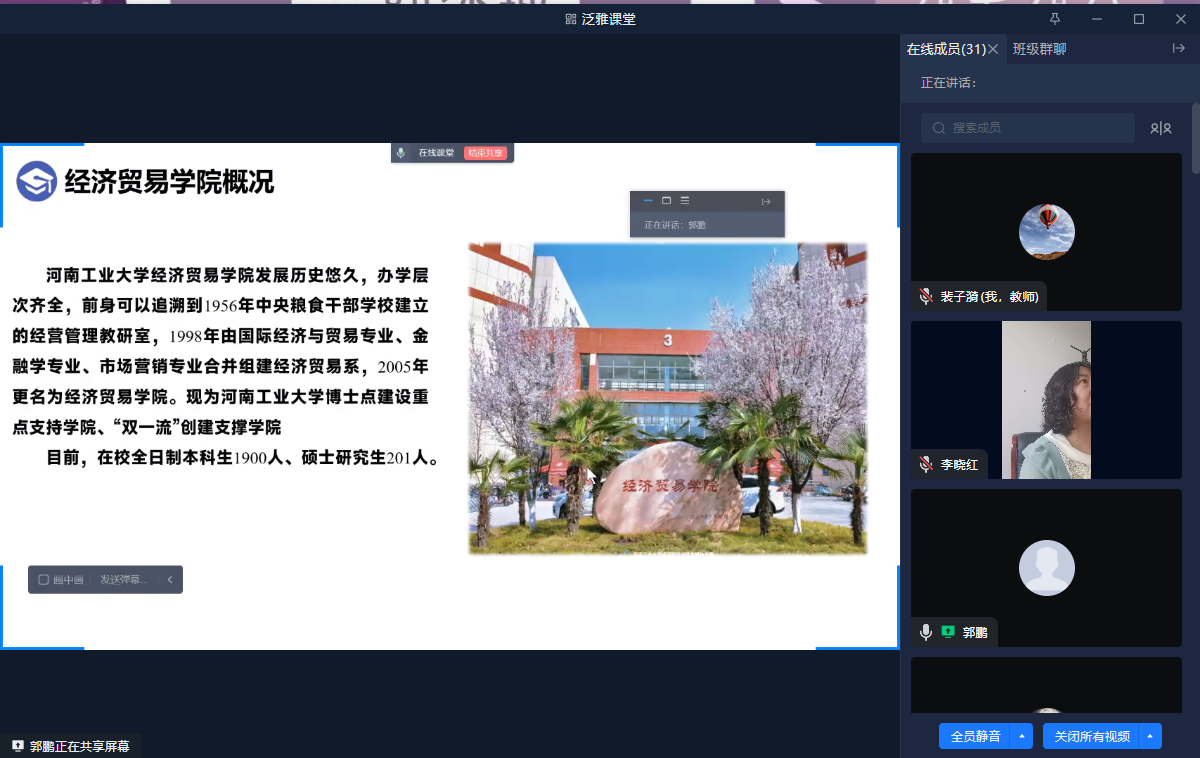This screenshot has height=758, width=1200.
Task: Click the list view icon in floating panel
Action: (x=685, y=201)
